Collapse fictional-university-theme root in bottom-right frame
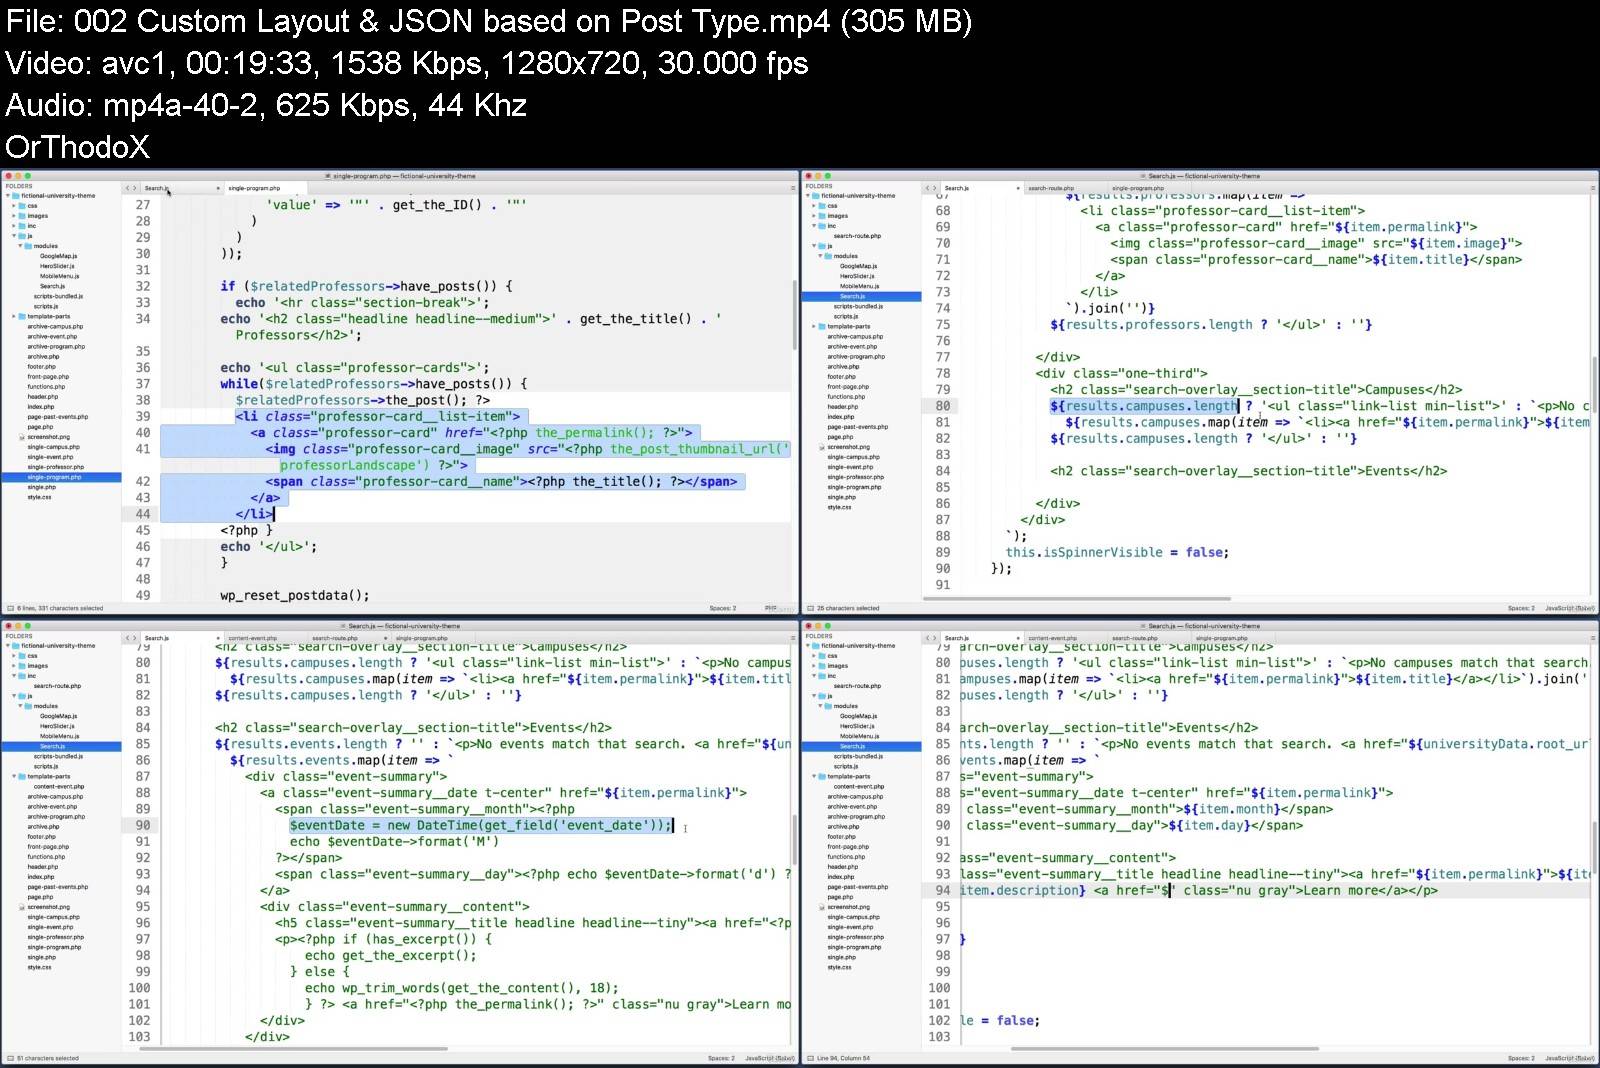 (809, 646)
